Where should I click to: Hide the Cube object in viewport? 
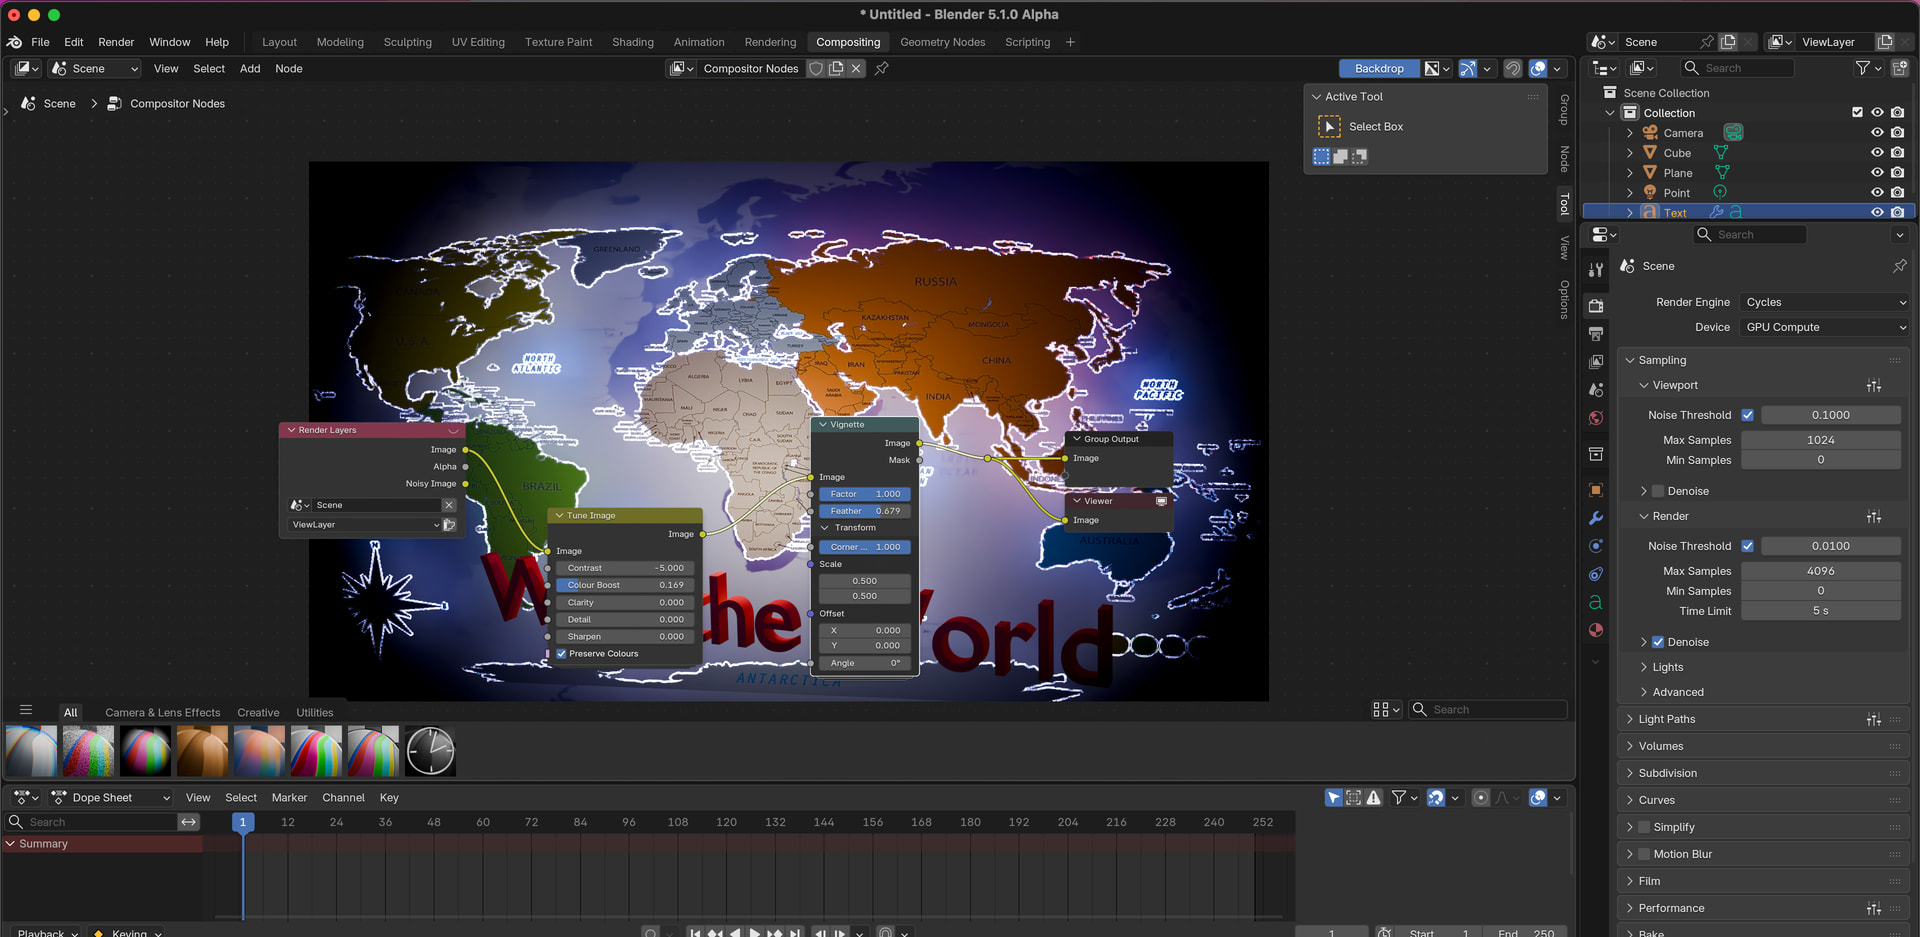pos(1877,153)
